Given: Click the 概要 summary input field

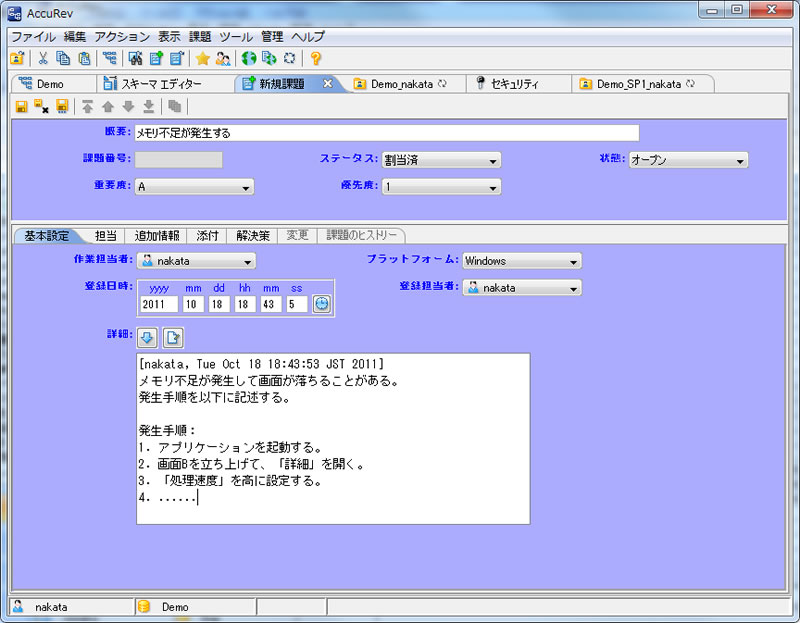Looking at the screenshot, I should coord(387,133).
